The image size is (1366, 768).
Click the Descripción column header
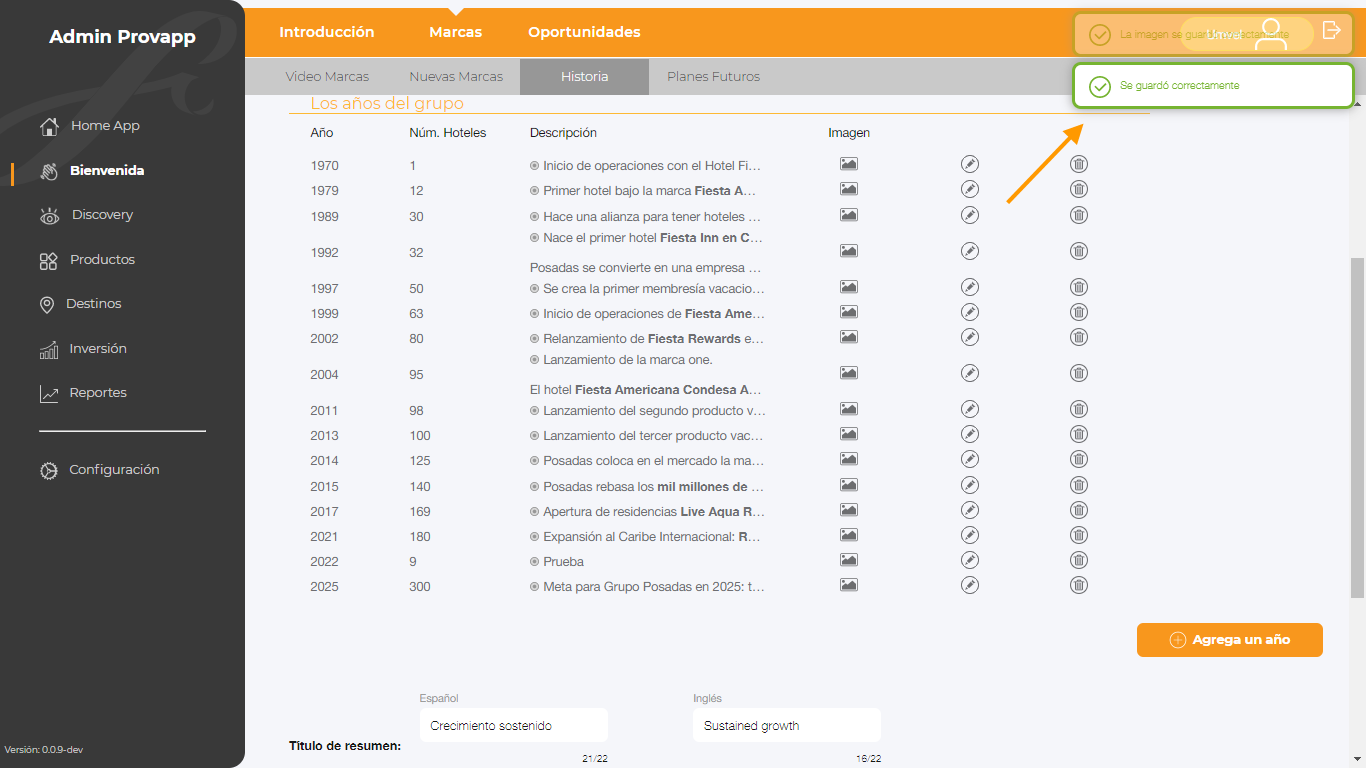pyautogui.click(x=563, y=132)
